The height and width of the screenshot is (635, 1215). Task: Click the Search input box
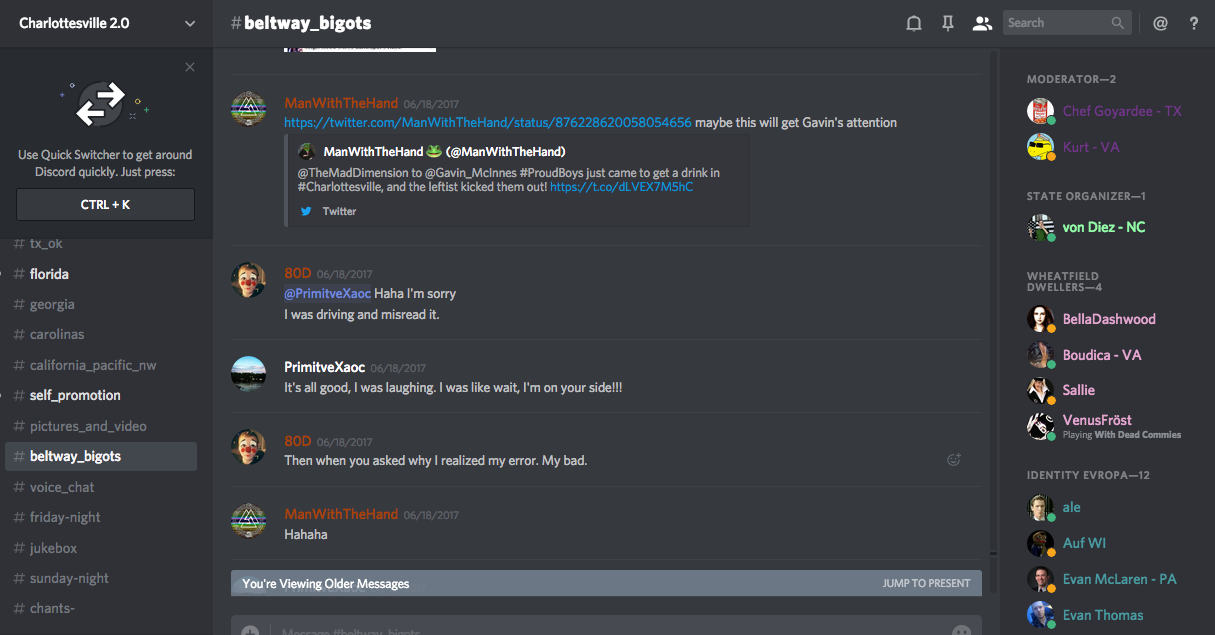click(x=1056, y=23)
